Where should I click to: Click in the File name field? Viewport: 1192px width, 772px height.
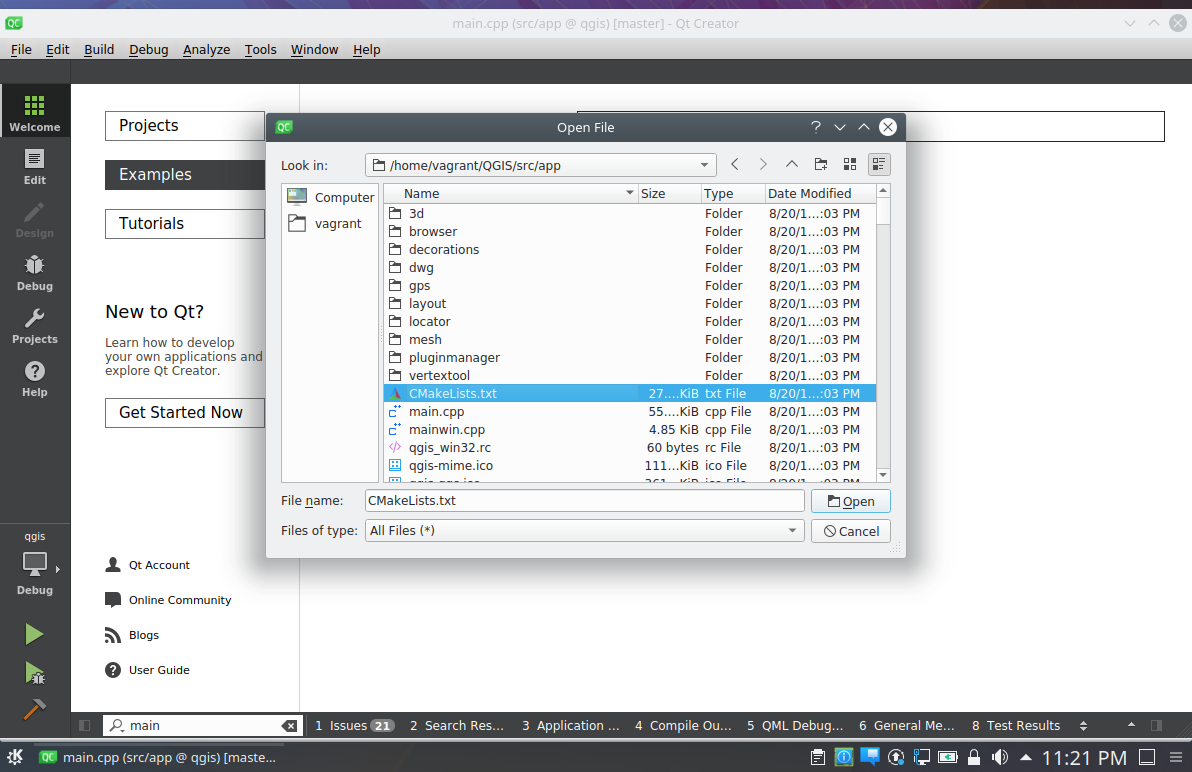(584, 501)
